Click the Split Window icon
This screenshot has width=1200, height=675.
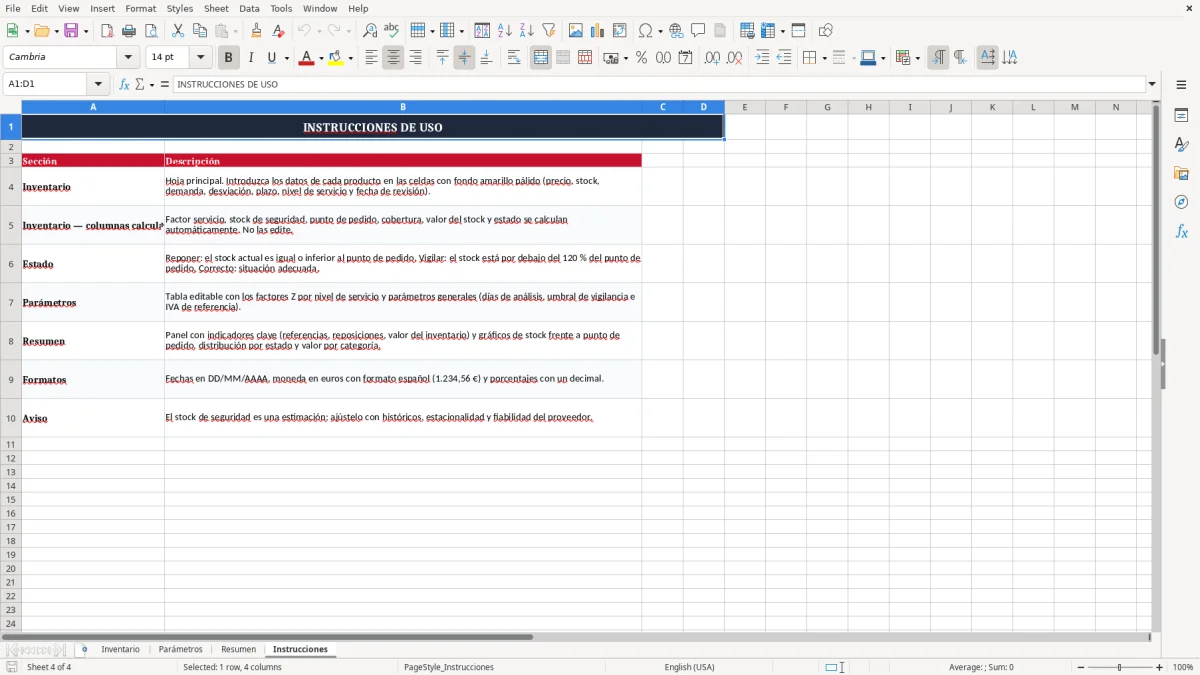click(798, 31)
